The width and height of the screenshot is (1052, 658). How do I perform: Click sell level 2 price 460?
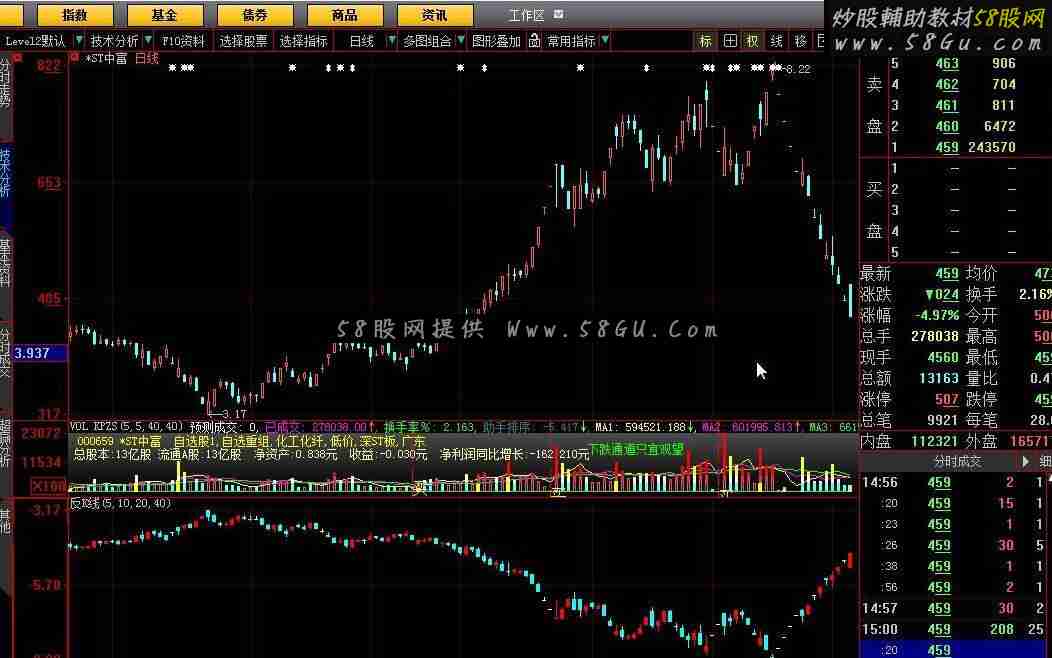[947, 126]
